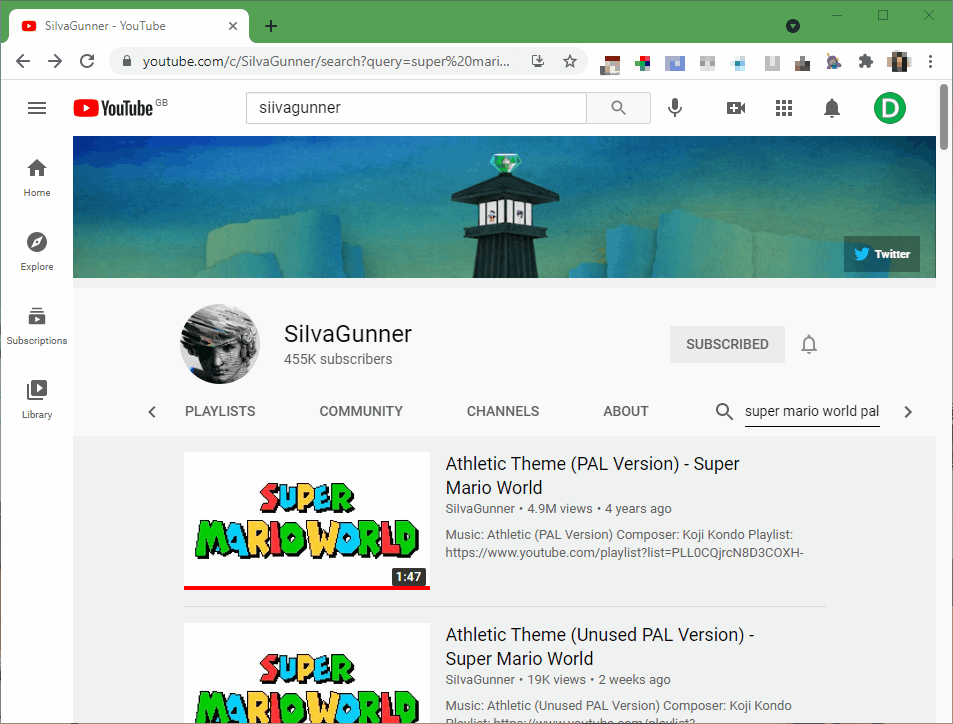Move the channel tabs right with the chevron
The image size is (953, 724).
click(x=908, y=412)
